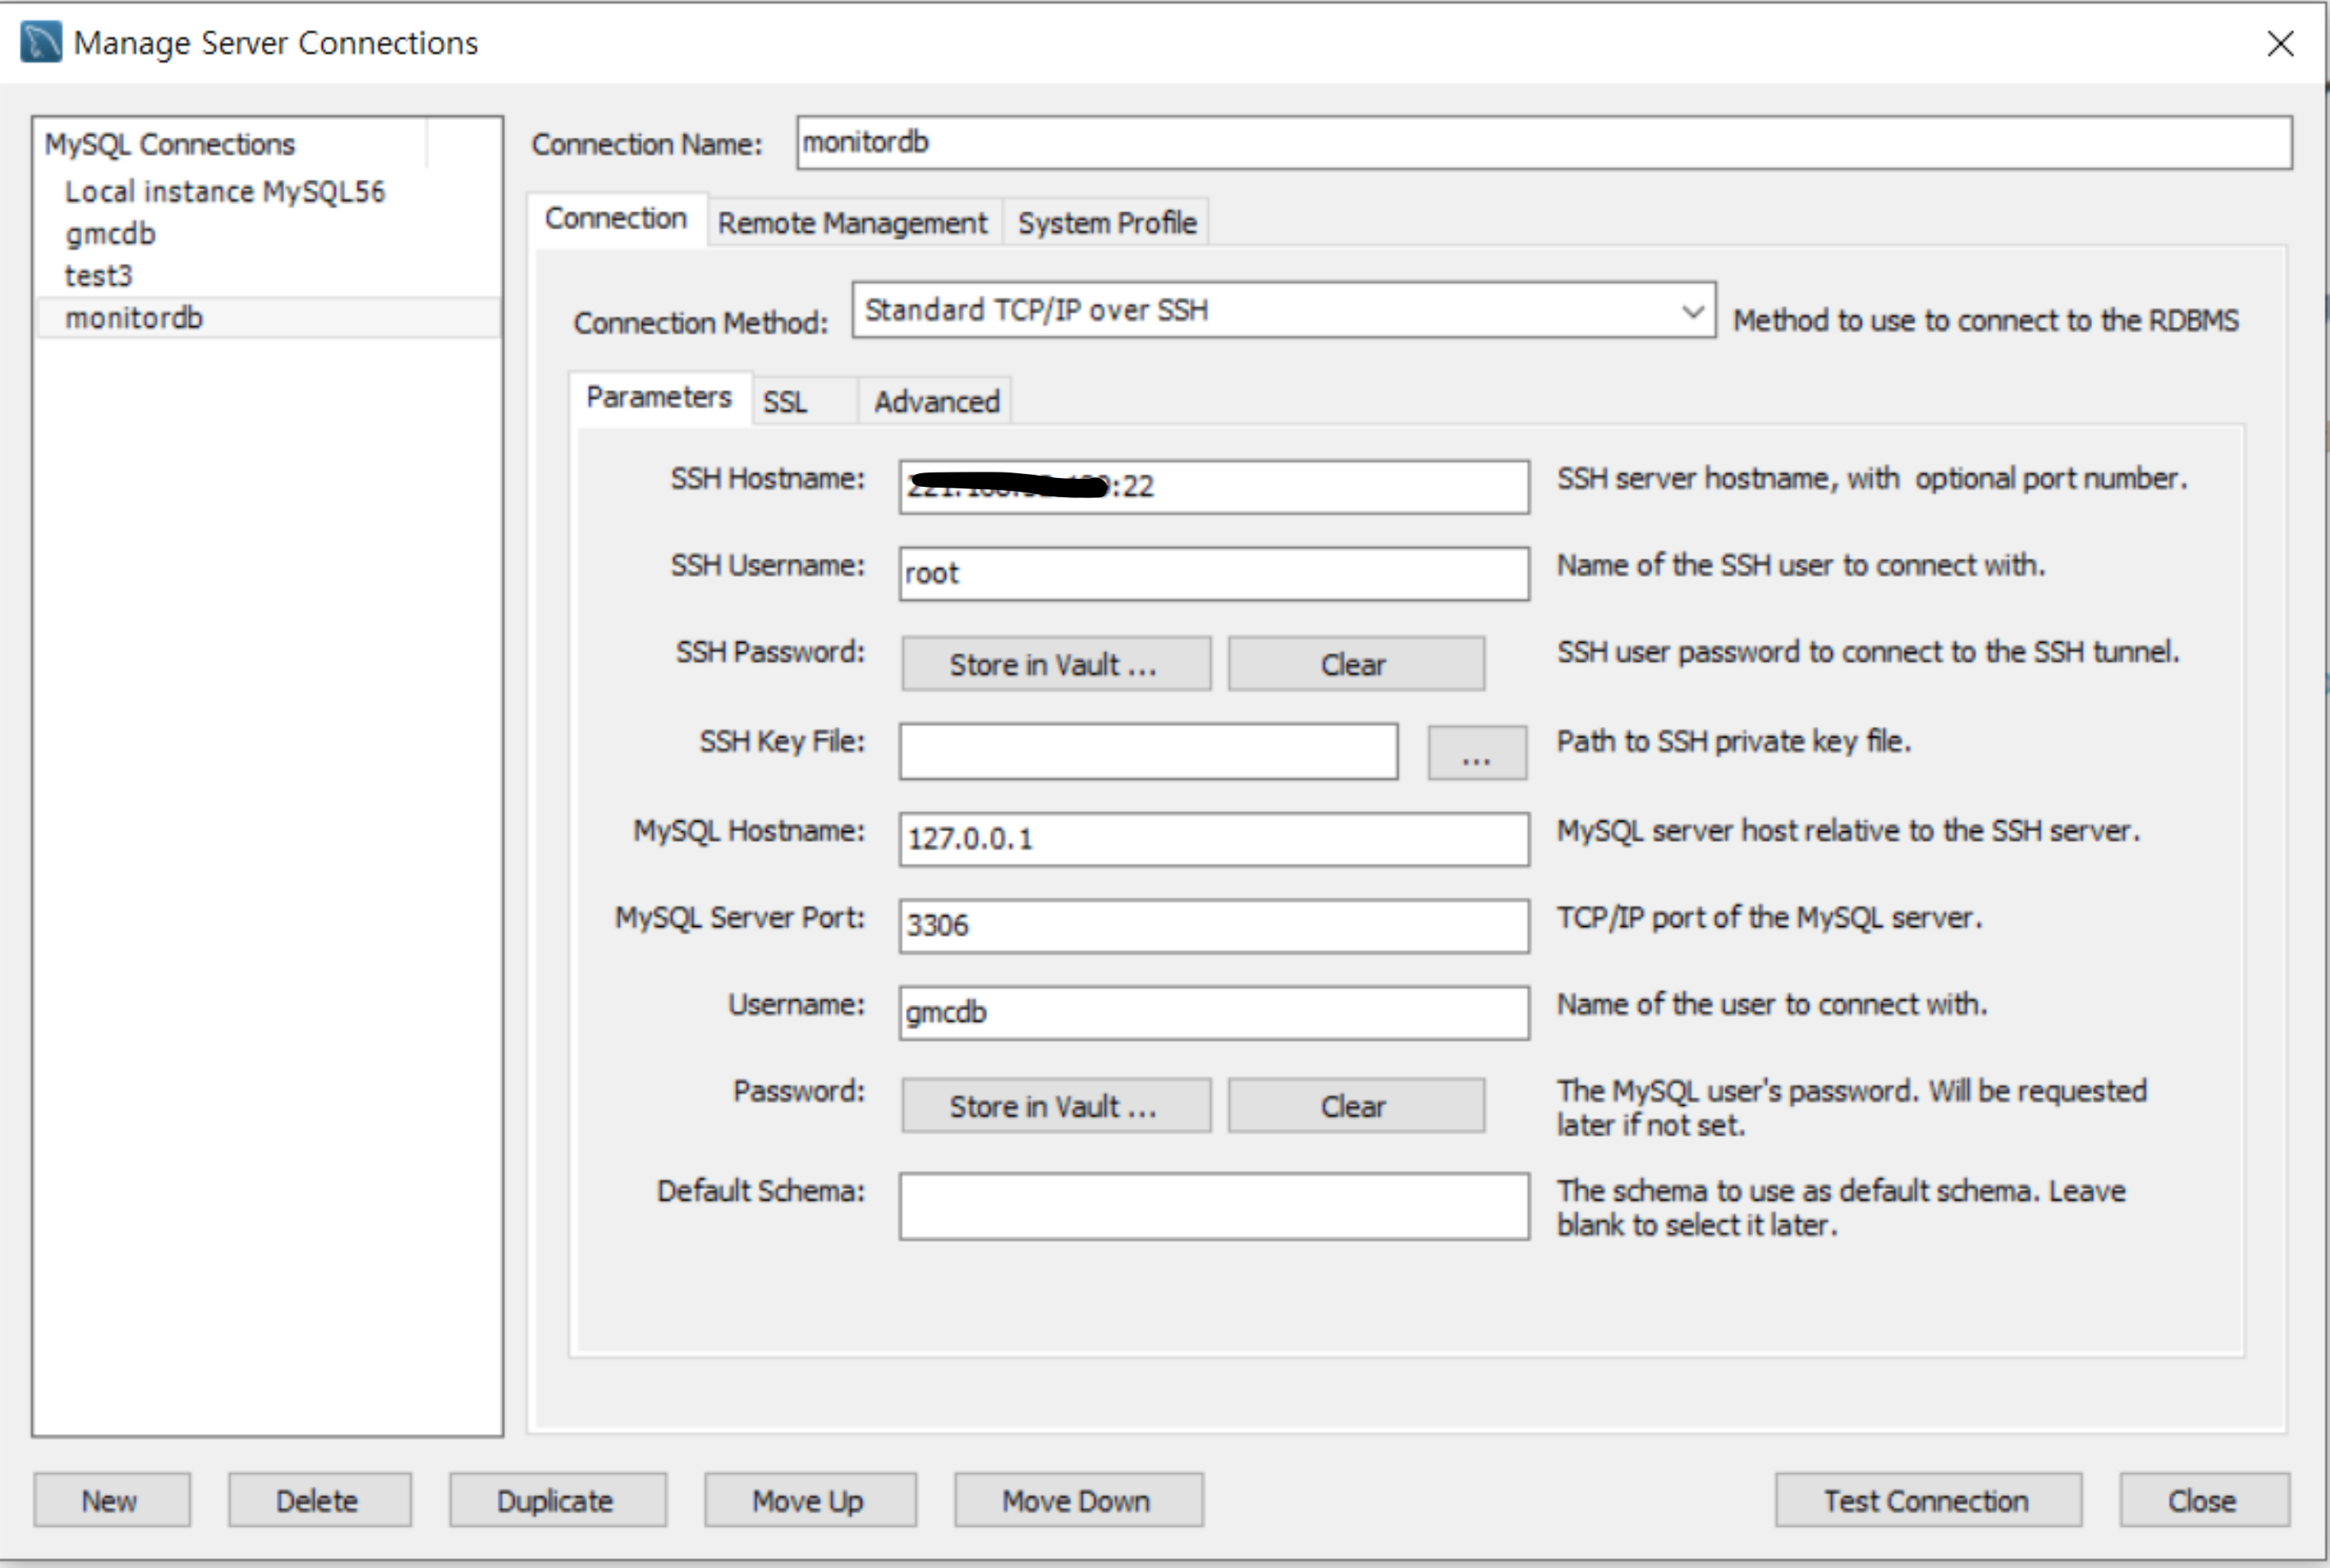Click the Test Connection button
Viewport: 2330px width, 1568px height.
[x=1928, y=1500]
